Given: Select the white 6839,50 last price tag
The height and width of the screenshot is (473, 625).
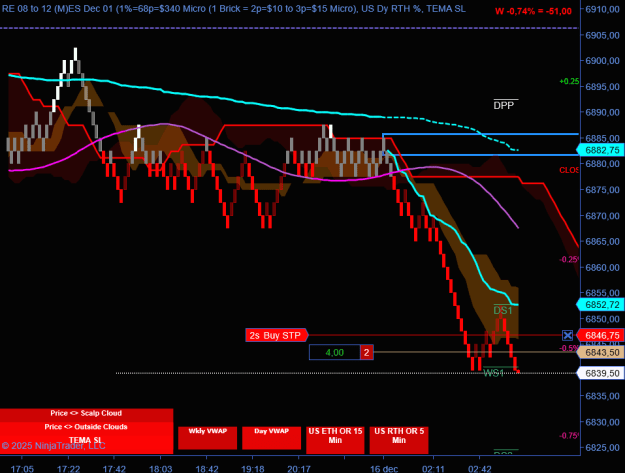Looking at the screenshot, I should (601, 373).
